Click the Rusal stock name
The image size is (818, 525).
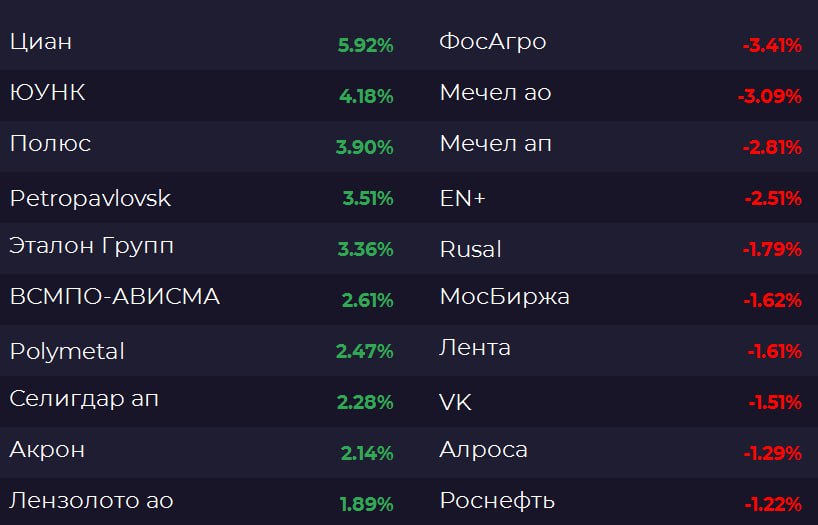point(470,249)
